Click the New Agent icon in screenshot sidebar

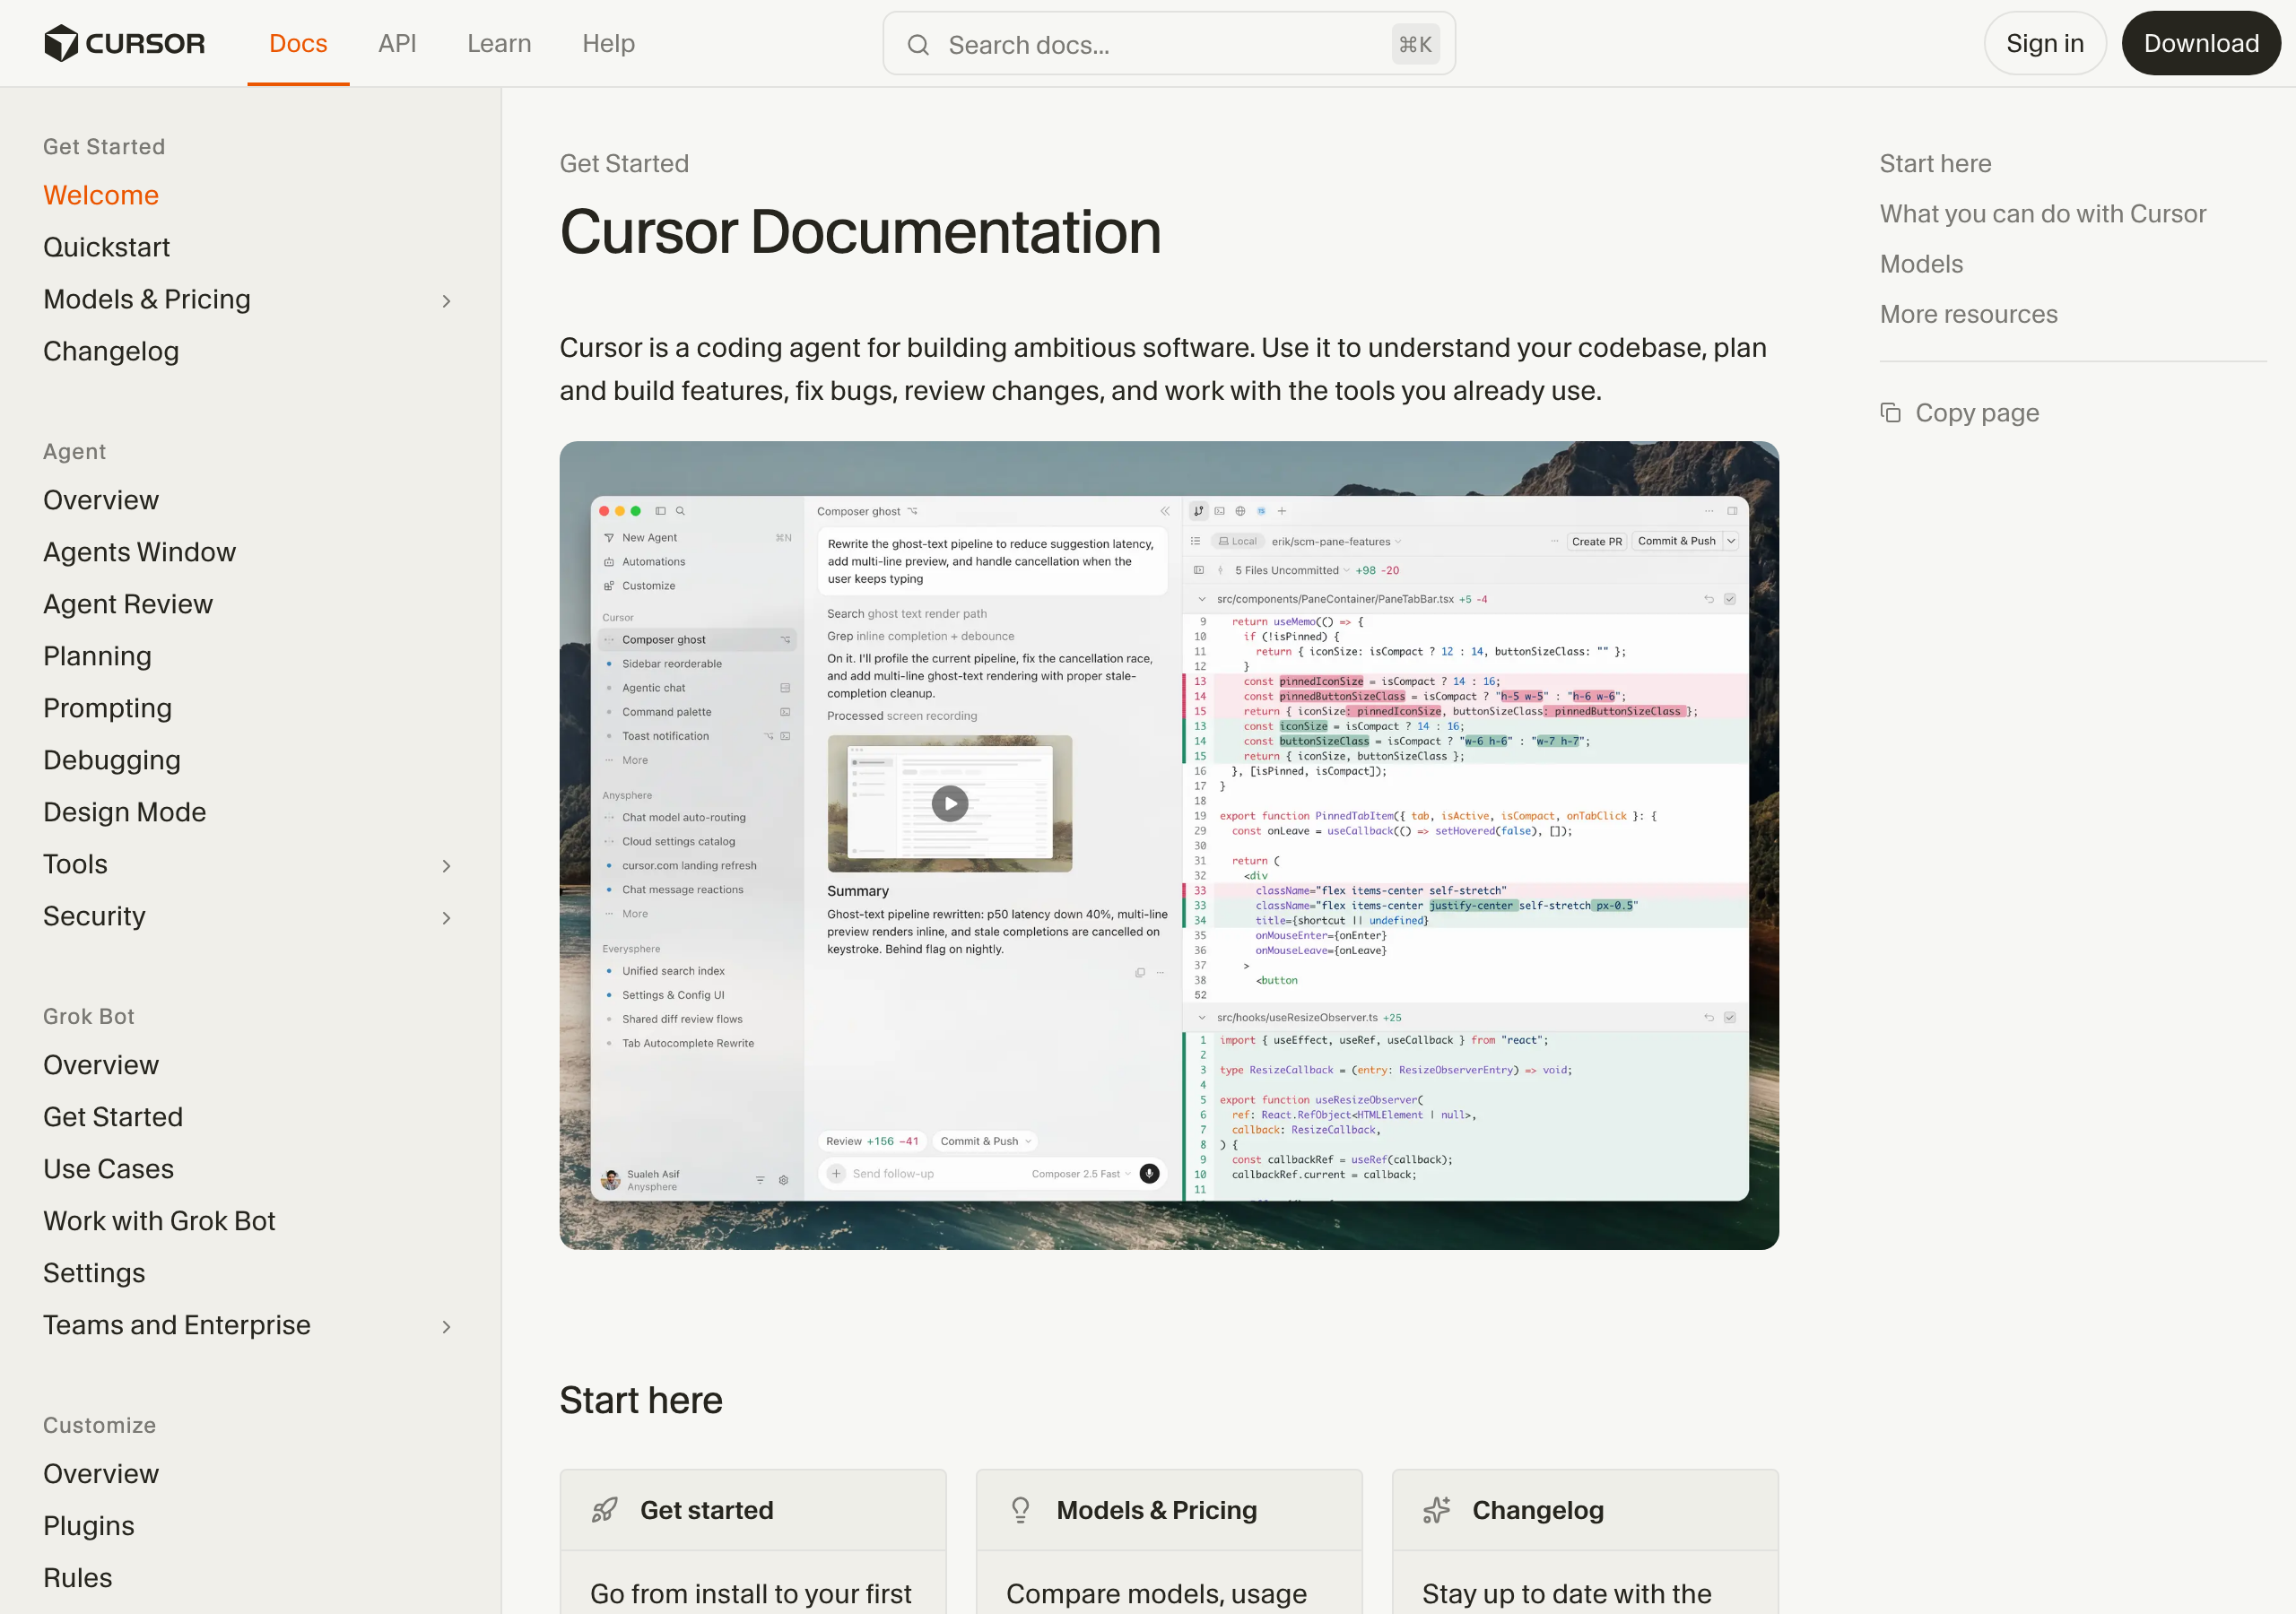pos(609,538)
